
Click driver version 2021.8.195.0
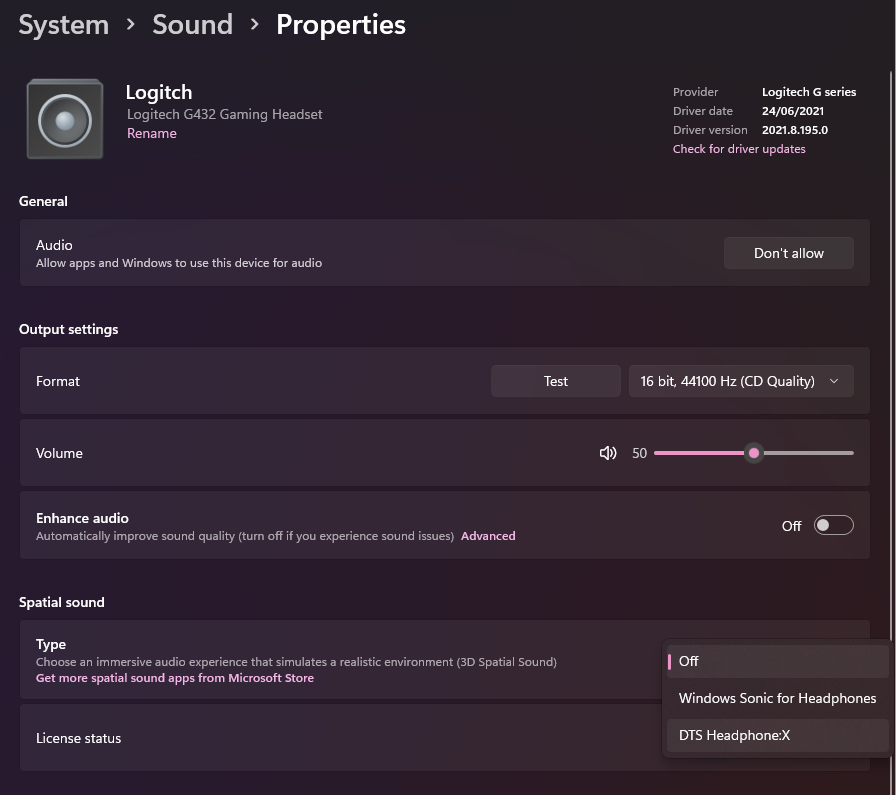[795, 130]
